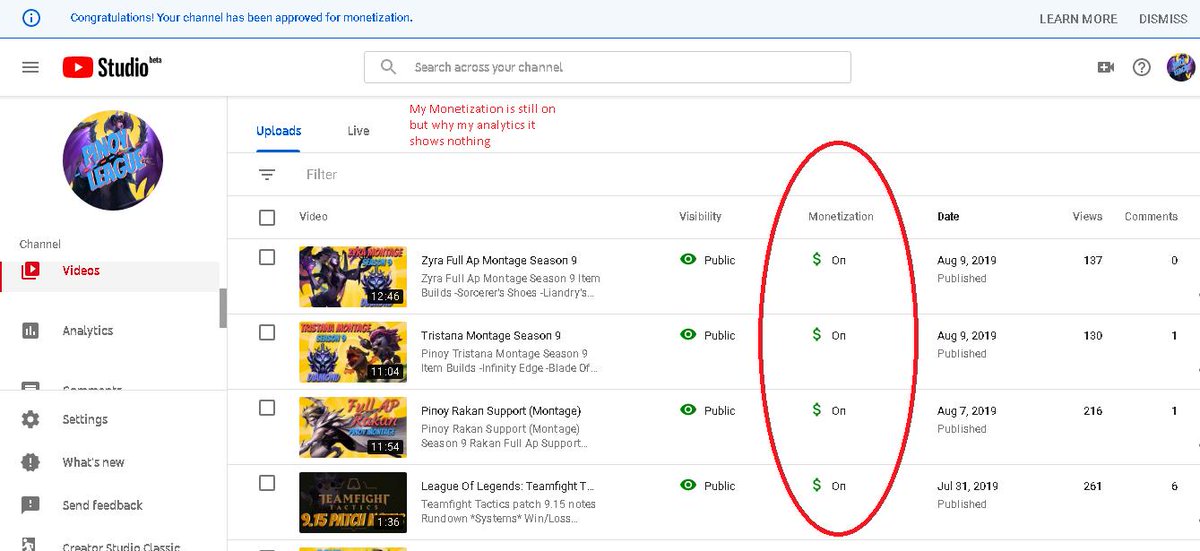Click the info icon in monetization banner
Viewport: 1200px width, 551px height.
click(32, 18)
